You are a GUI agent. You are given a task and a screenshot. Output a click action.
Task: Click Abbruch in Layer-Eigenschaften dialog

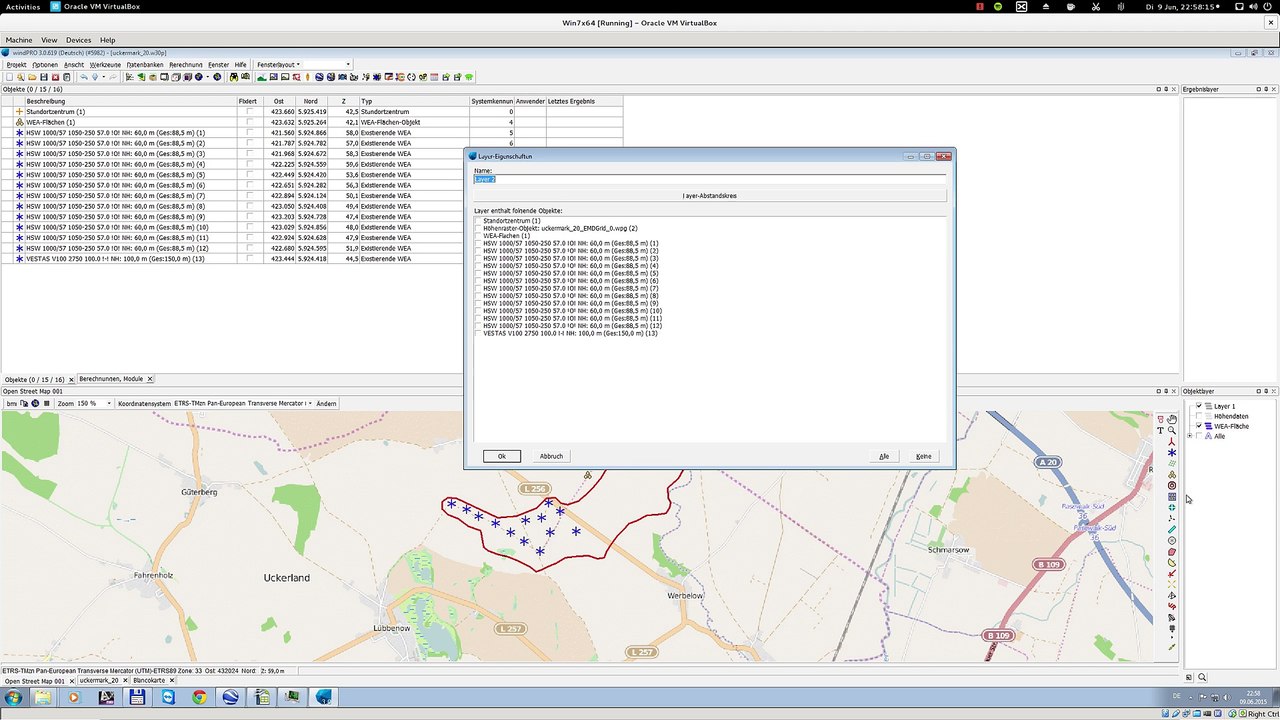[551, 456]
